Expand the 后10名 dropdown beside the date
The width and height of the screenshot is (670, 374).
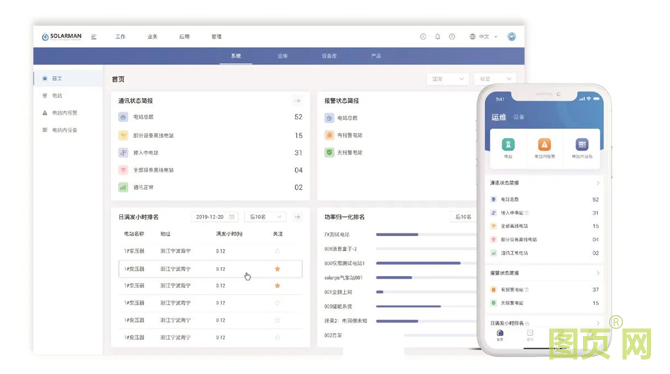click(x=265, y=217)
